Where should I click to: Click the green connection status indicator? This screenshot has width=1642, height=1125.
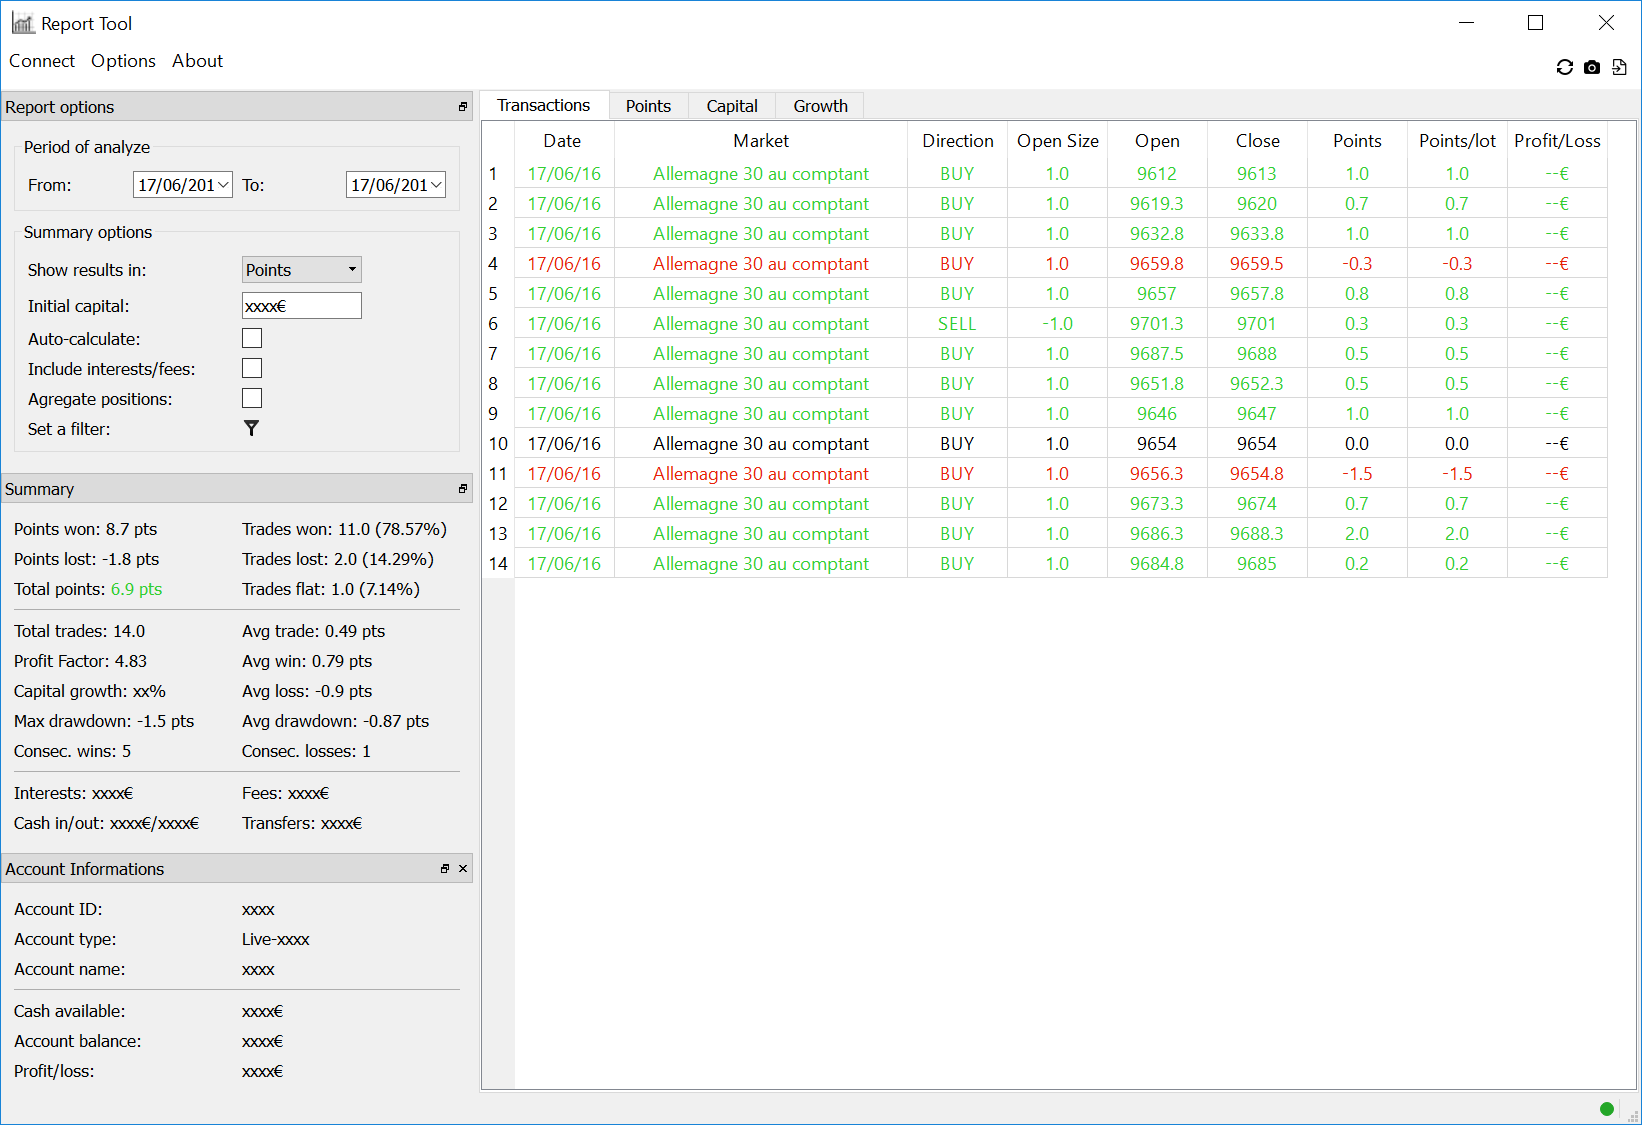(1606, 1108)
